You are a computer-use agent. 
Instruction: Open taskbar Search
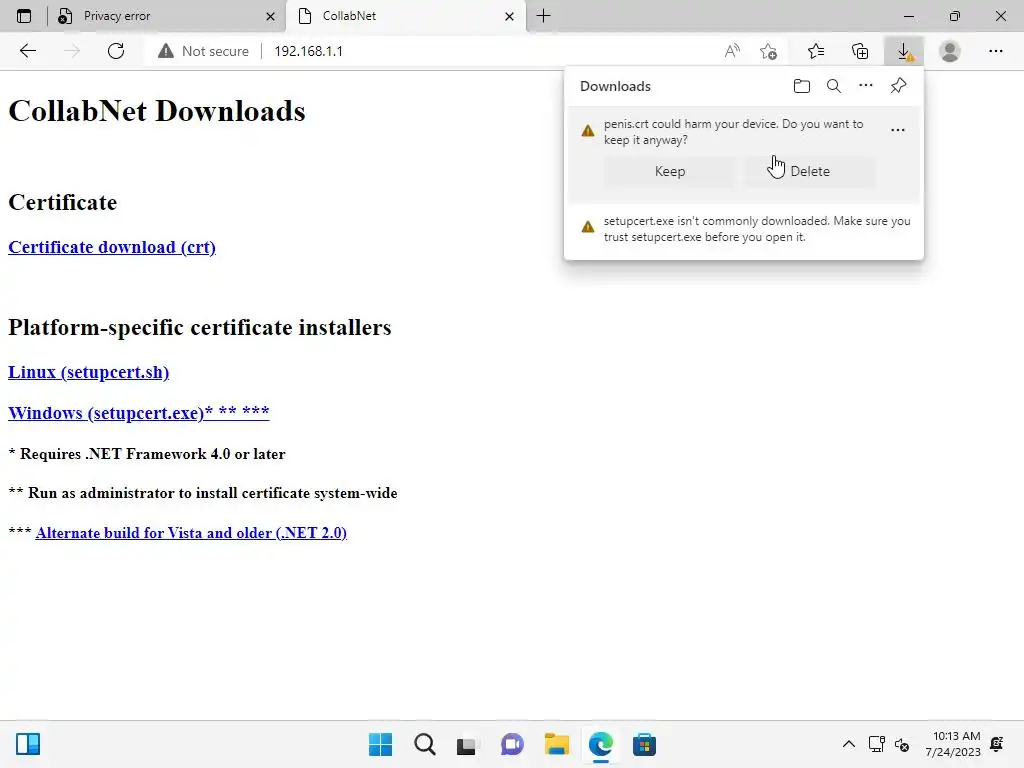(424, 744)
